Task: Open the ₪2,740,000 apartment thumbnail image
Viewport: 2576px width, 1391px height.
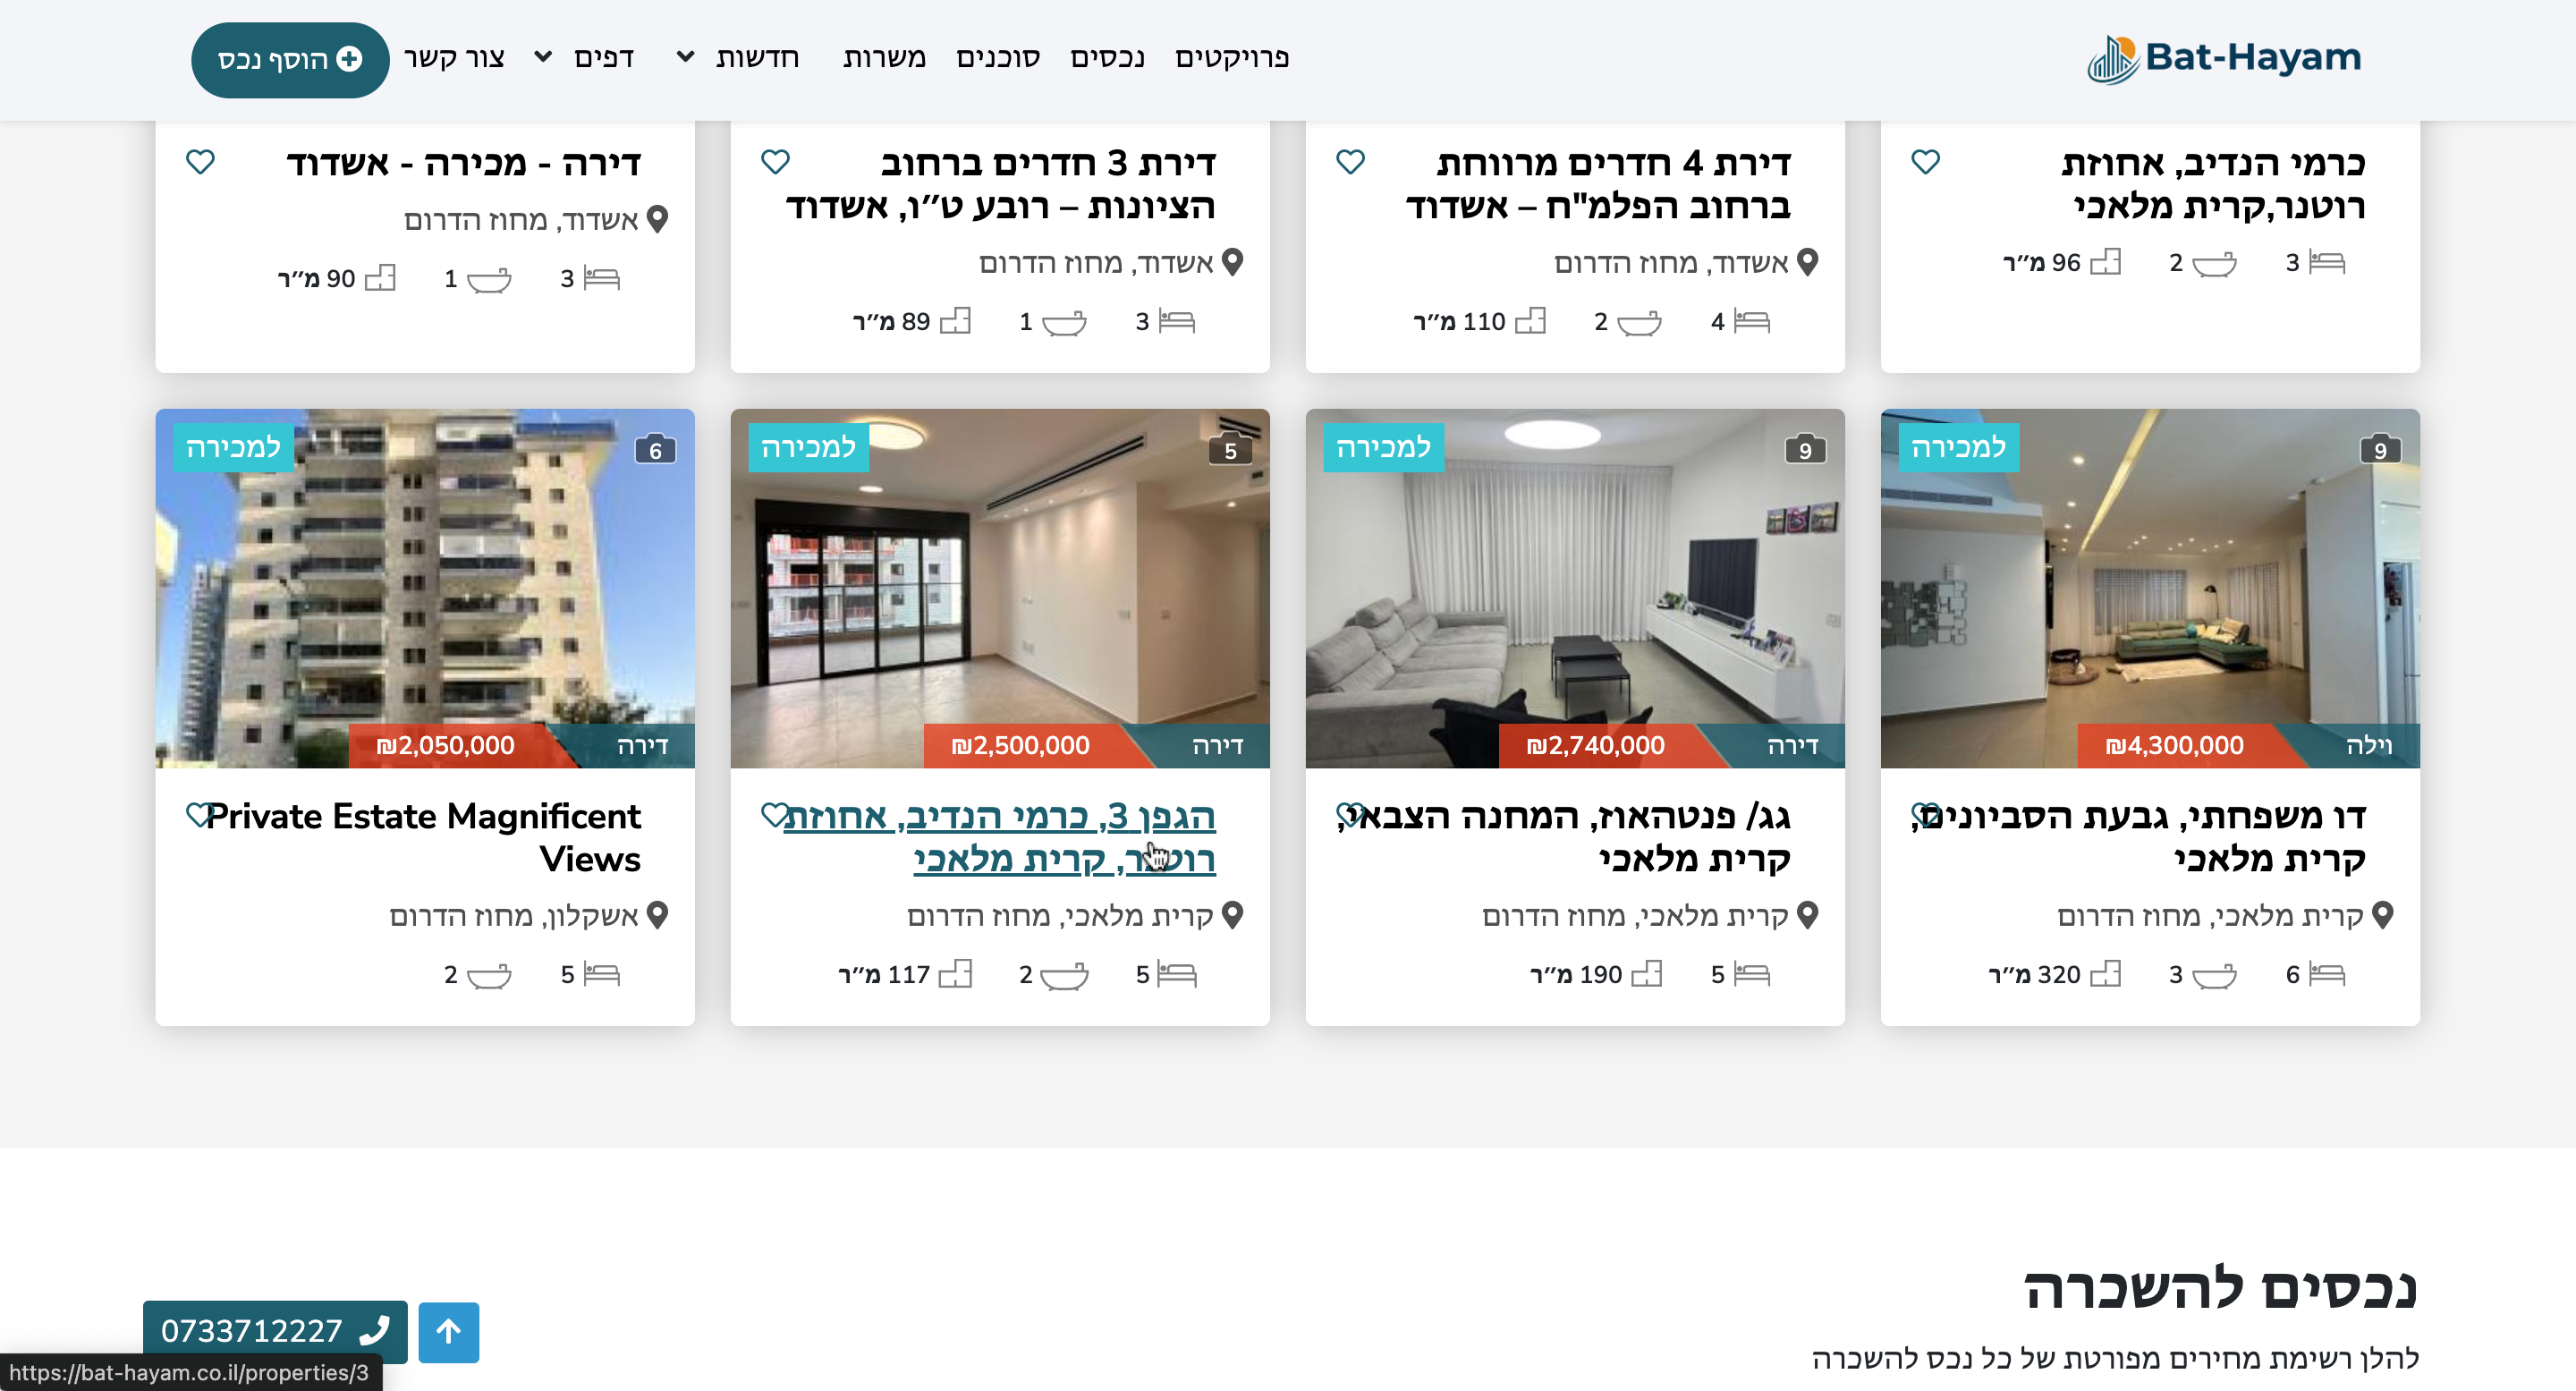Action: pyautogui.click(x=1574, y=590)
